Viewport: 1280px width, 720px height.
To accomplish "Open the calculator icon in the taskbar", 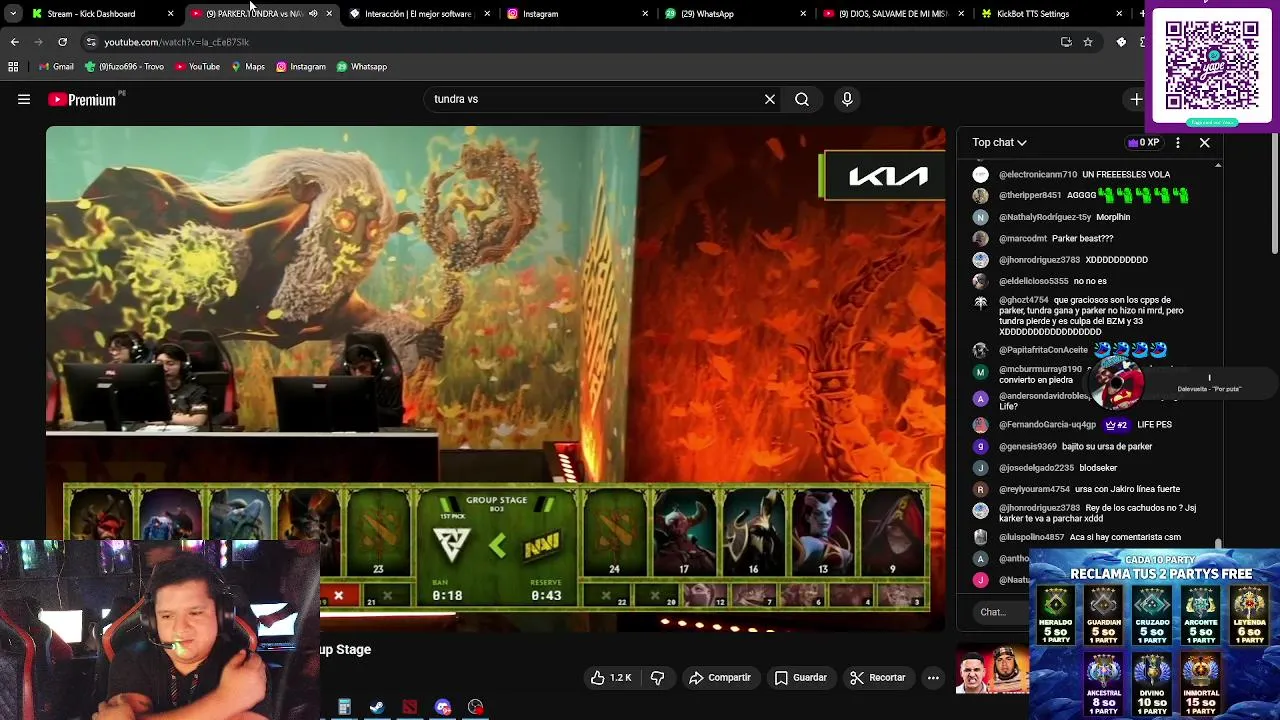I will click(x=344, y=707).
